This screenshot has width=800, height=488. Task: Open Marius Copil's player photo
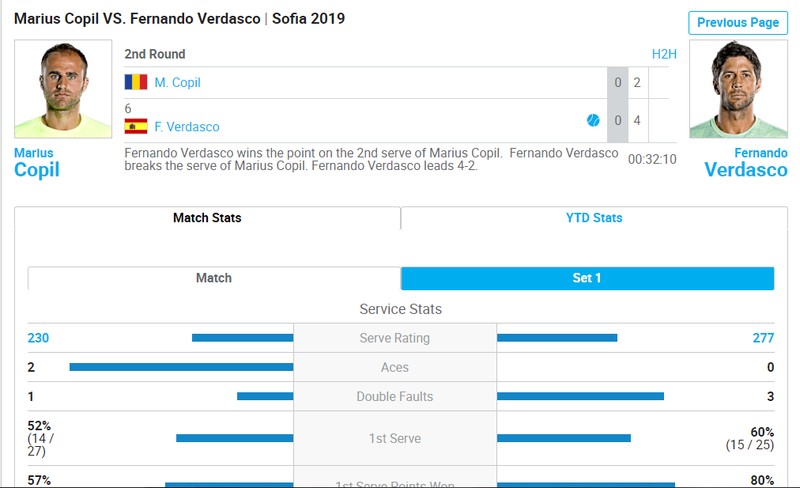63,89
